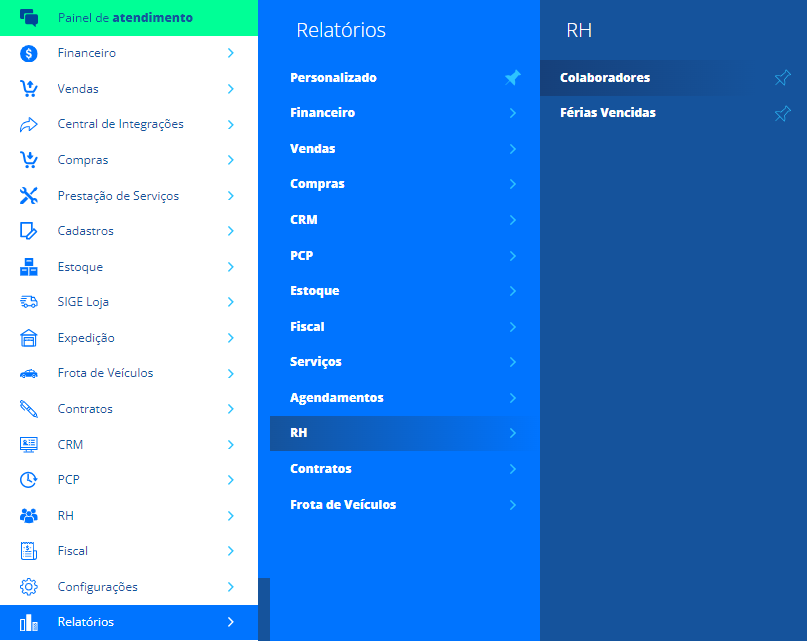Select the Relatórios sidebar item
The height and width of the screenshot is (641, 807).
click(129, 622)
